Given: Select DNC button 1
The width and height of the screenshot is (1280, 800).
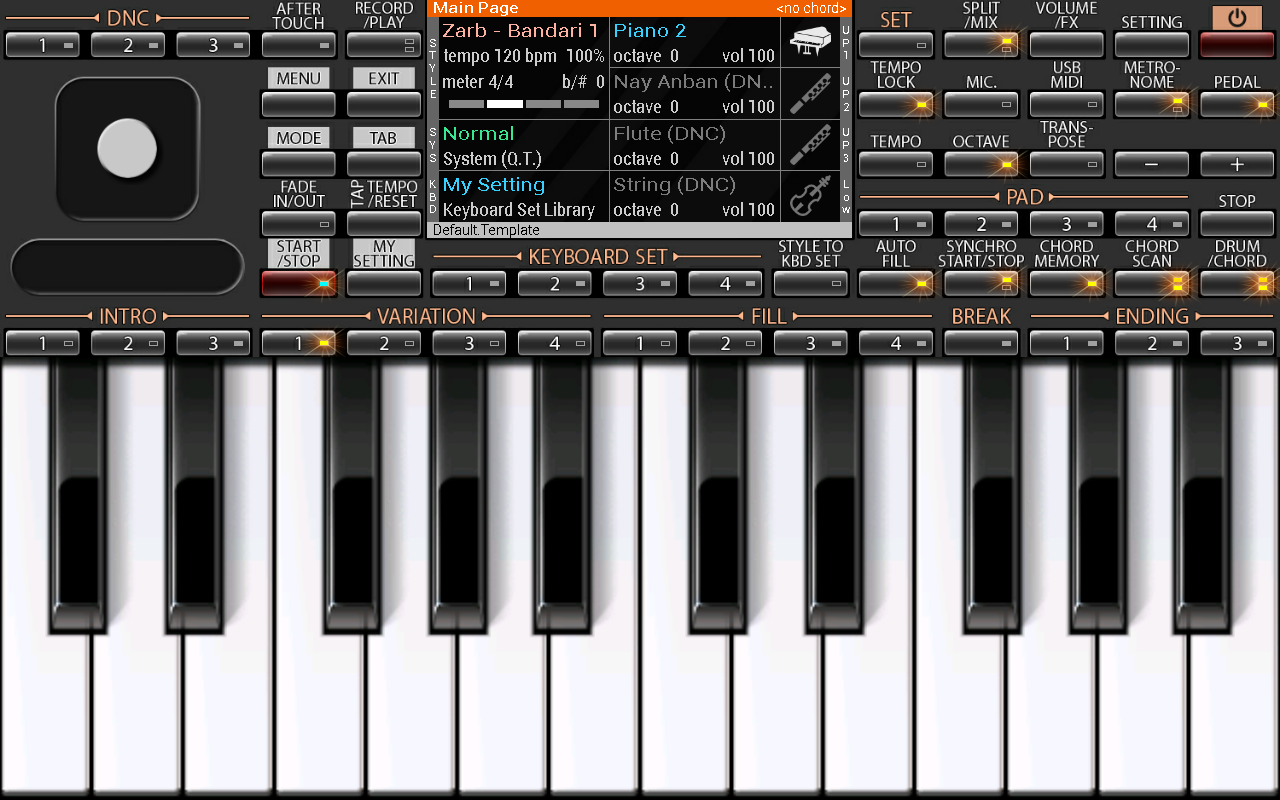Looking at the screenshot, I should point(43,45).
